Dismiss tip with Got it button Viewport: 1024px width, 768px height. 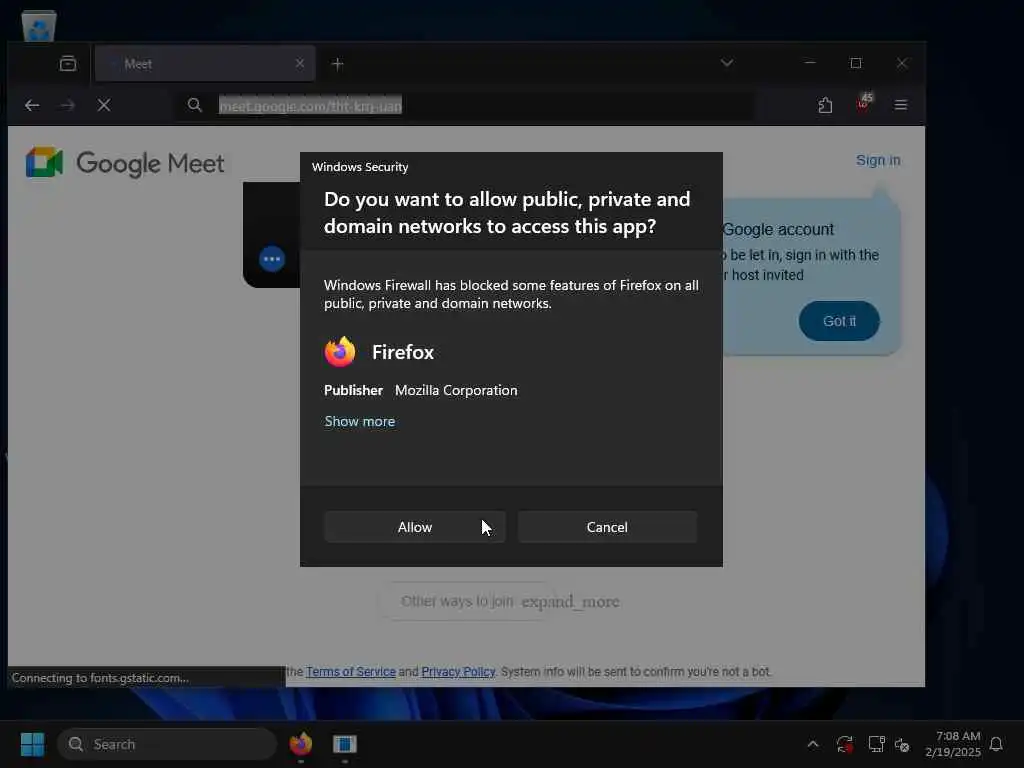839,321
